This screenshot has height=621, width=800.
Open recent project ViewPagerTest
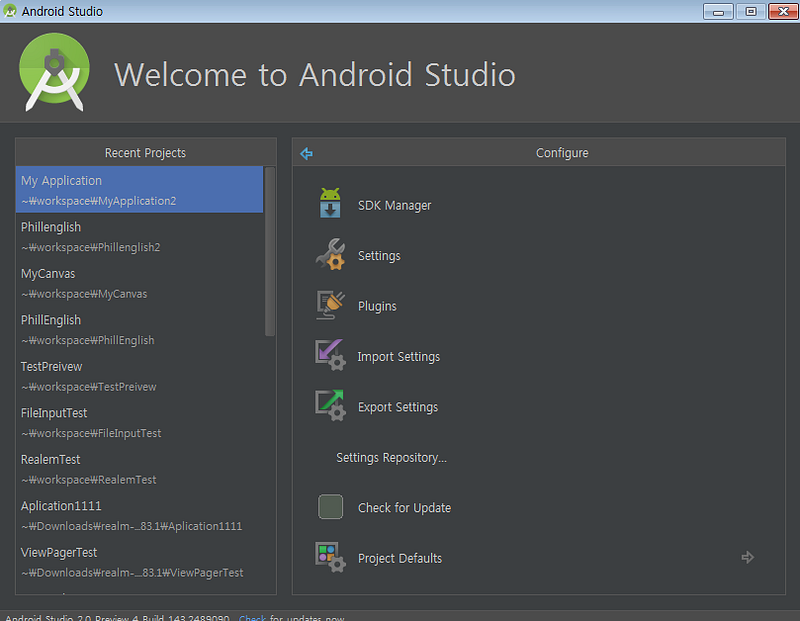(139, 562)
